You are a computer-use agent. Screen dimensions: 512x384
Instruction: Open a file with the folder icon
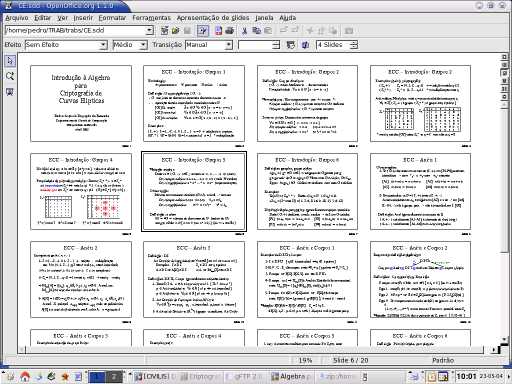click(x=176, y=31)
